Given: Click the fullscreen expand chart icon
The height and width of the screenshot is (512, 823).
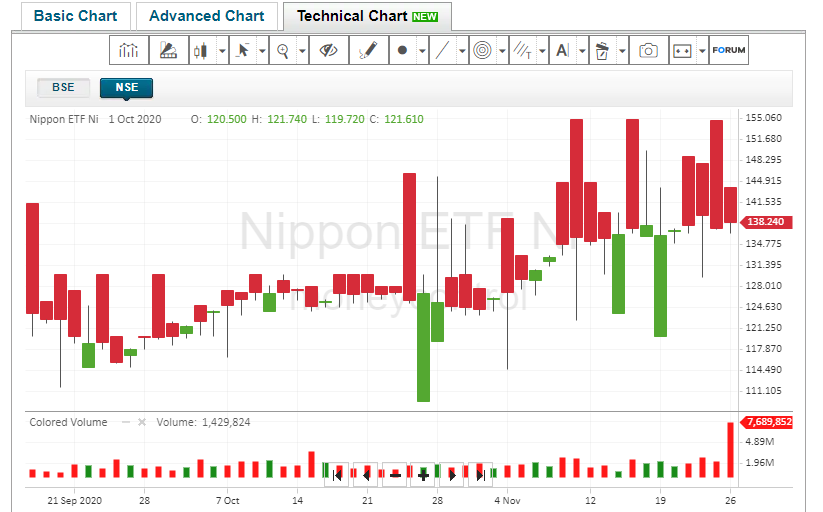Looking at the screenshot, I should point(682,50).
